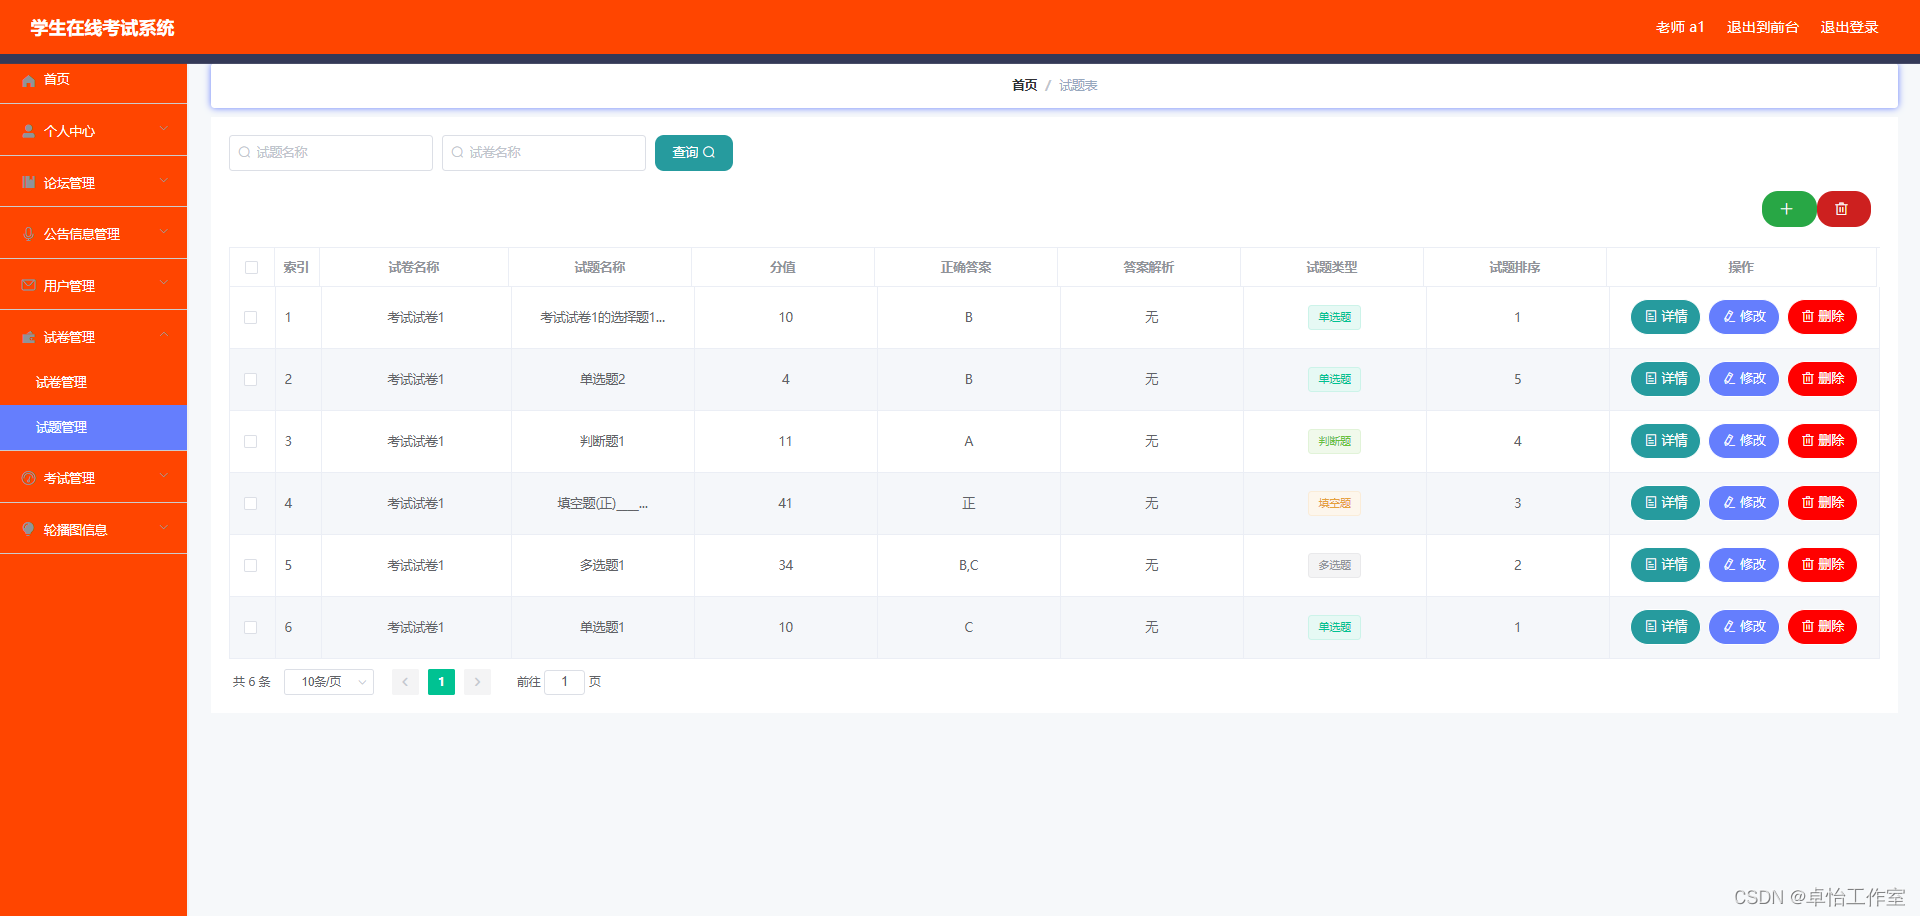Open 详情 for 单选题2 row
This screenshot has width=1920, height=916.
point(1665,379)
